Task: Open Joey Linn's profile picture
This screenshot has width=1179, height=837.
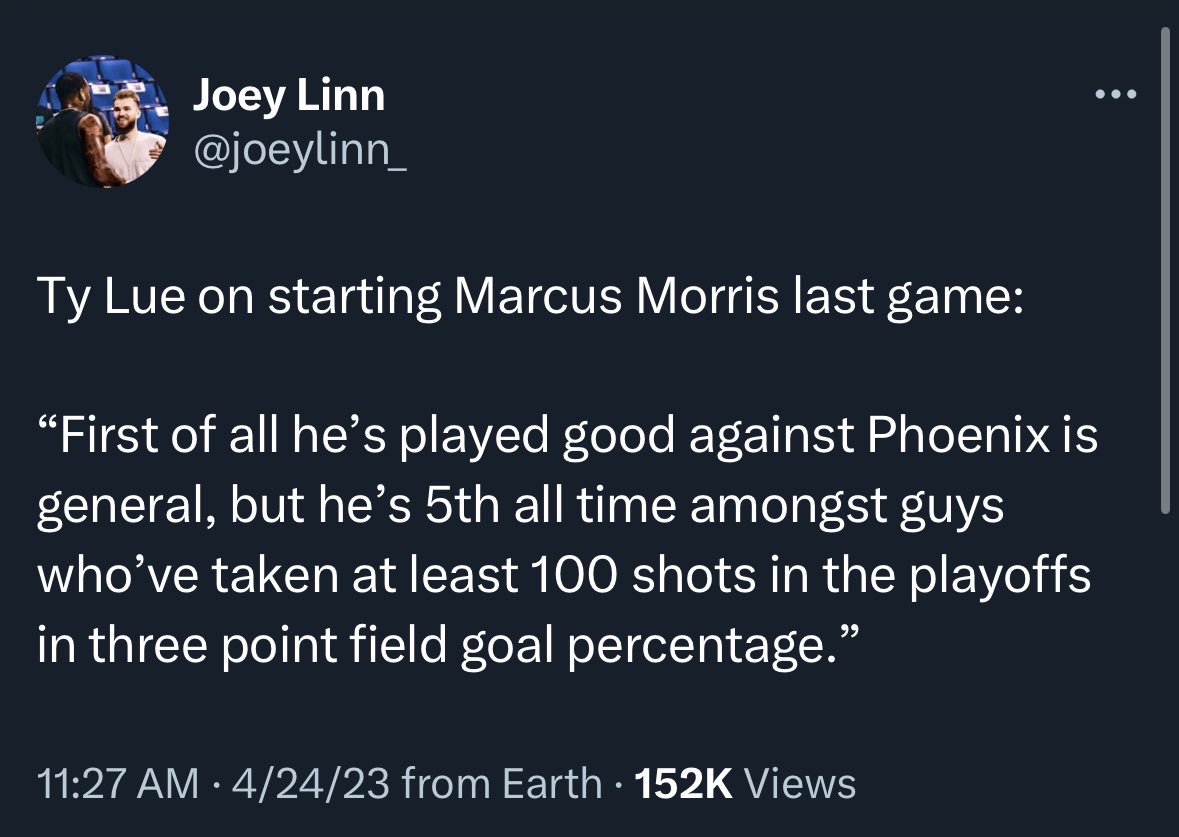Action: coord(103,121)
